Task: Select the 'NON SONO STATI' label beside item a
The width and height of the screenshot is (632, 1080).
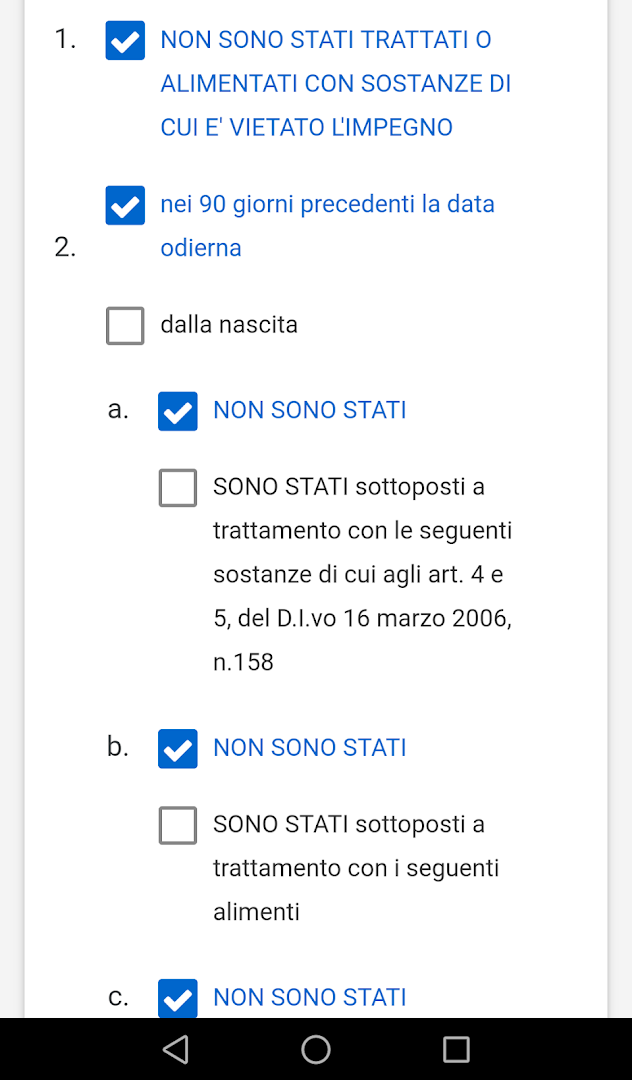Action: (x=310, y=410)
